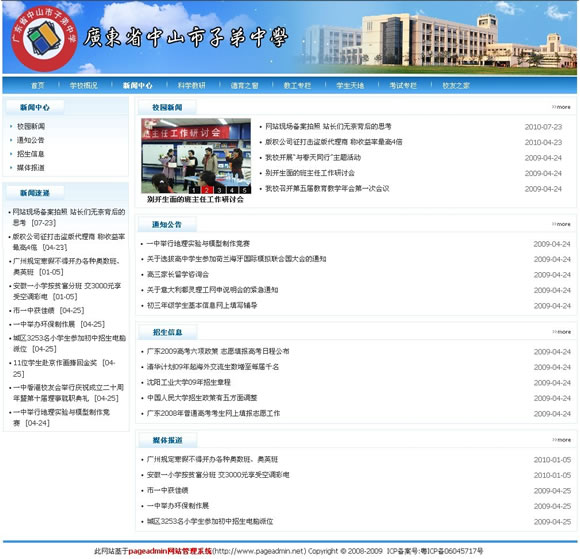Open 学生天地 navigation menu item
This screenshot has height=559, width=580.
(350, 85)
